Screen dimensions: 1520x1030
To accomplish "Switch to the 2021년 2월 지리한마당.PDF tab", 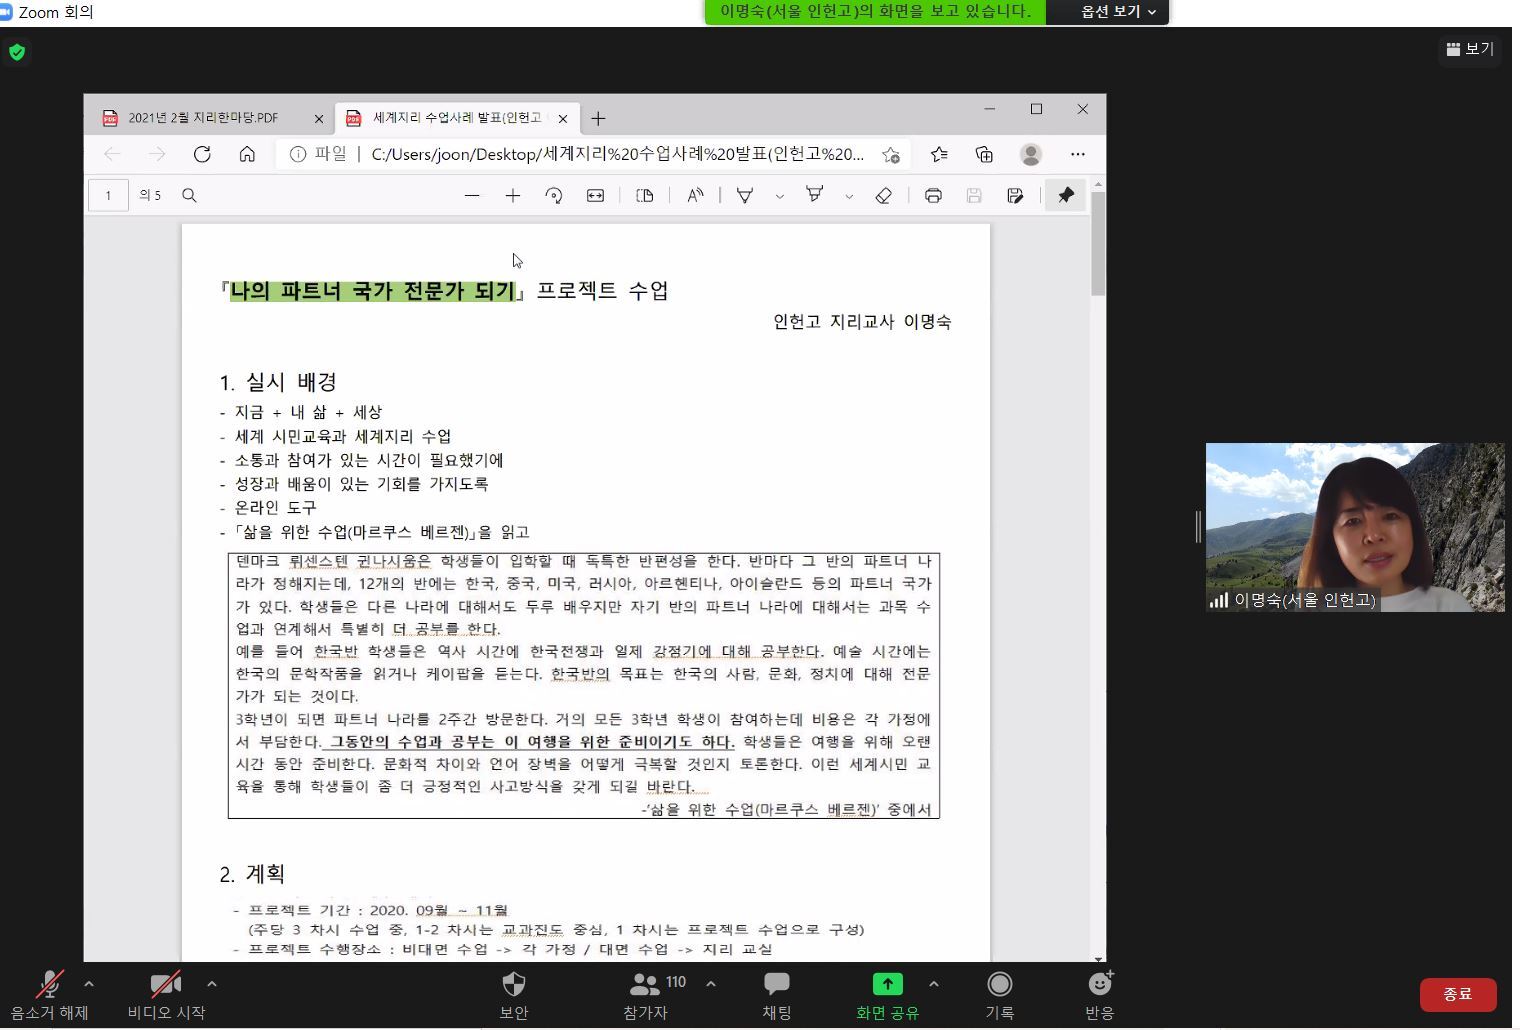I will coord(203,118).
